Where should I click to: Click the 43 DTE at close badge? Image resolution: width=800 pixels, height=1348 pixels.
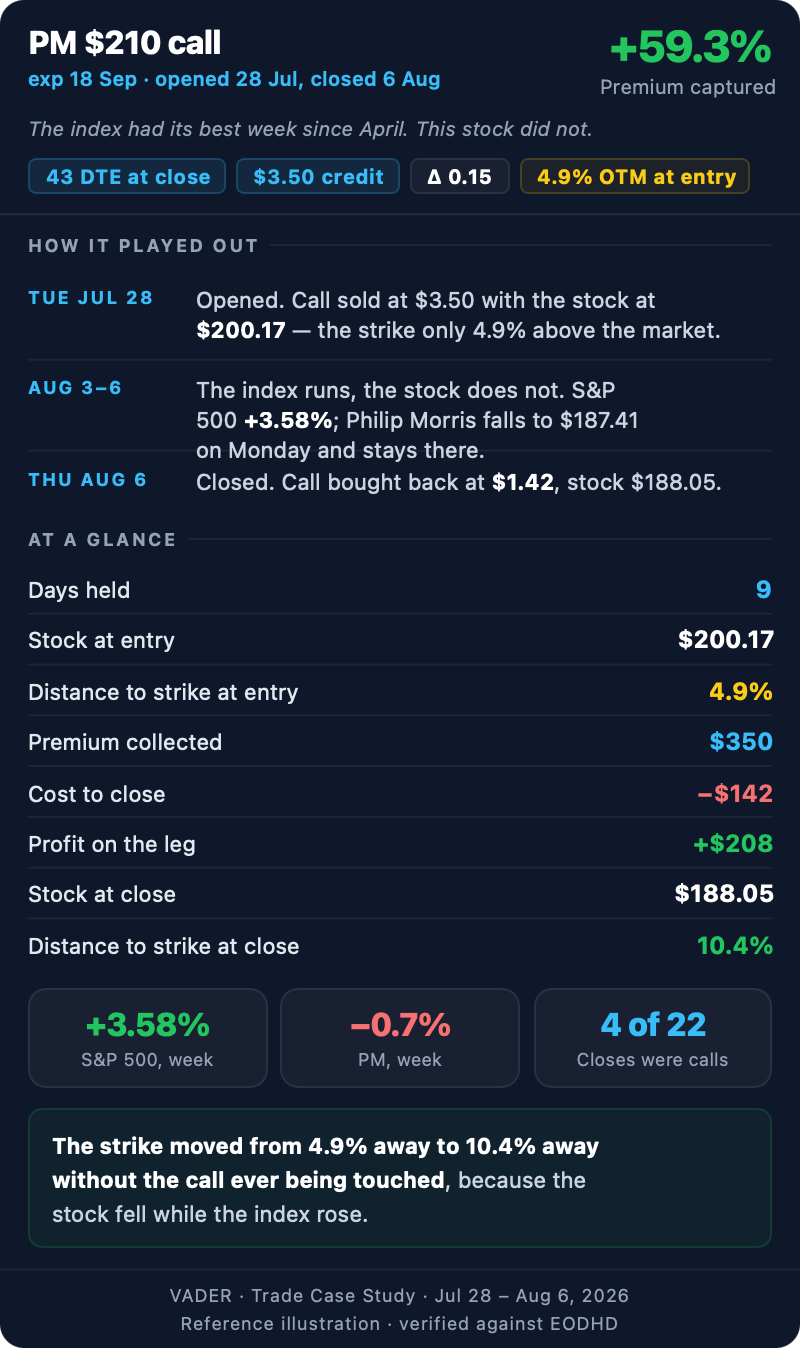[127, 177]
